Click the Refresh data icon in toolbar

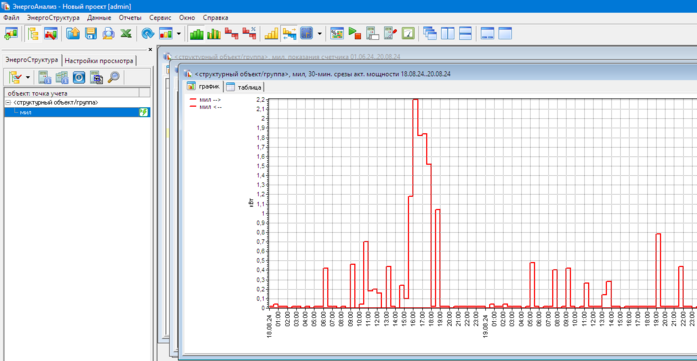tap(148, 33)
